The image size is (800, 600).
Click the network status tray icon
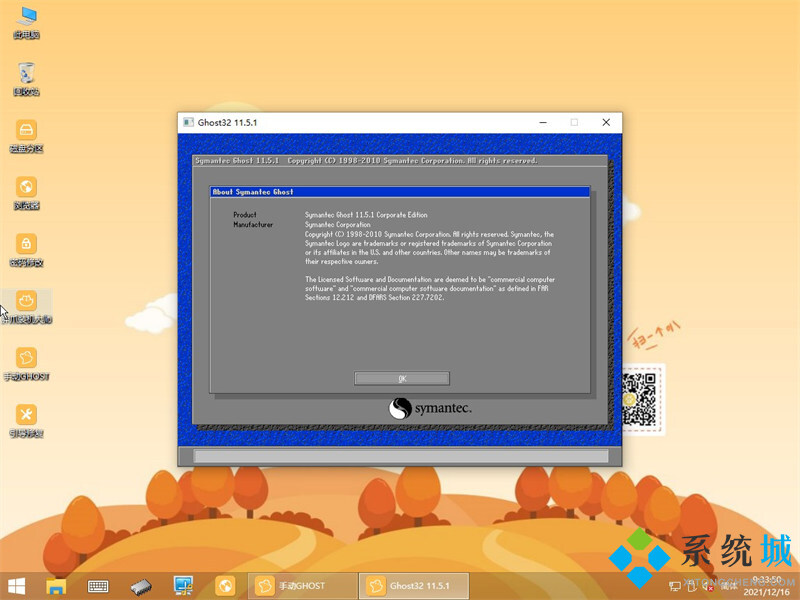674,587
